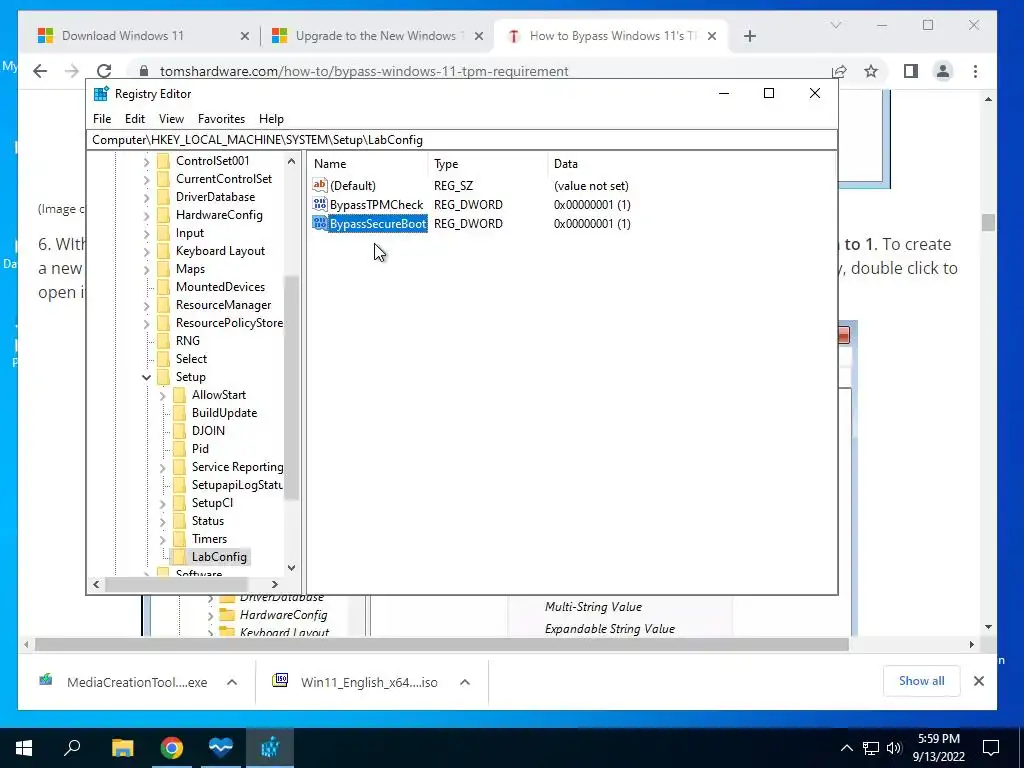Viewport: 1024px width, 768px height.
Task: Bookmark this page with the star icon
Action: pos(871,71)
